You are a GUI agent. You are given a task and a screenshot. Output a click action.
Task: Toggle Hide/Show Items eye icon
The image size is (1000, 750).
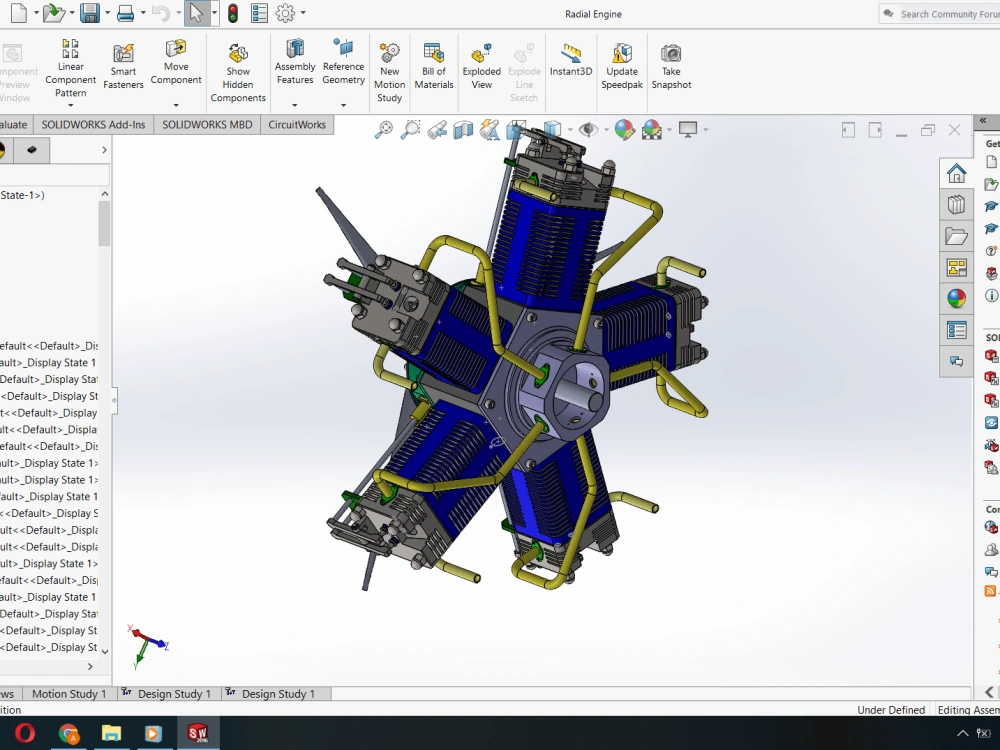coord(589,129)
